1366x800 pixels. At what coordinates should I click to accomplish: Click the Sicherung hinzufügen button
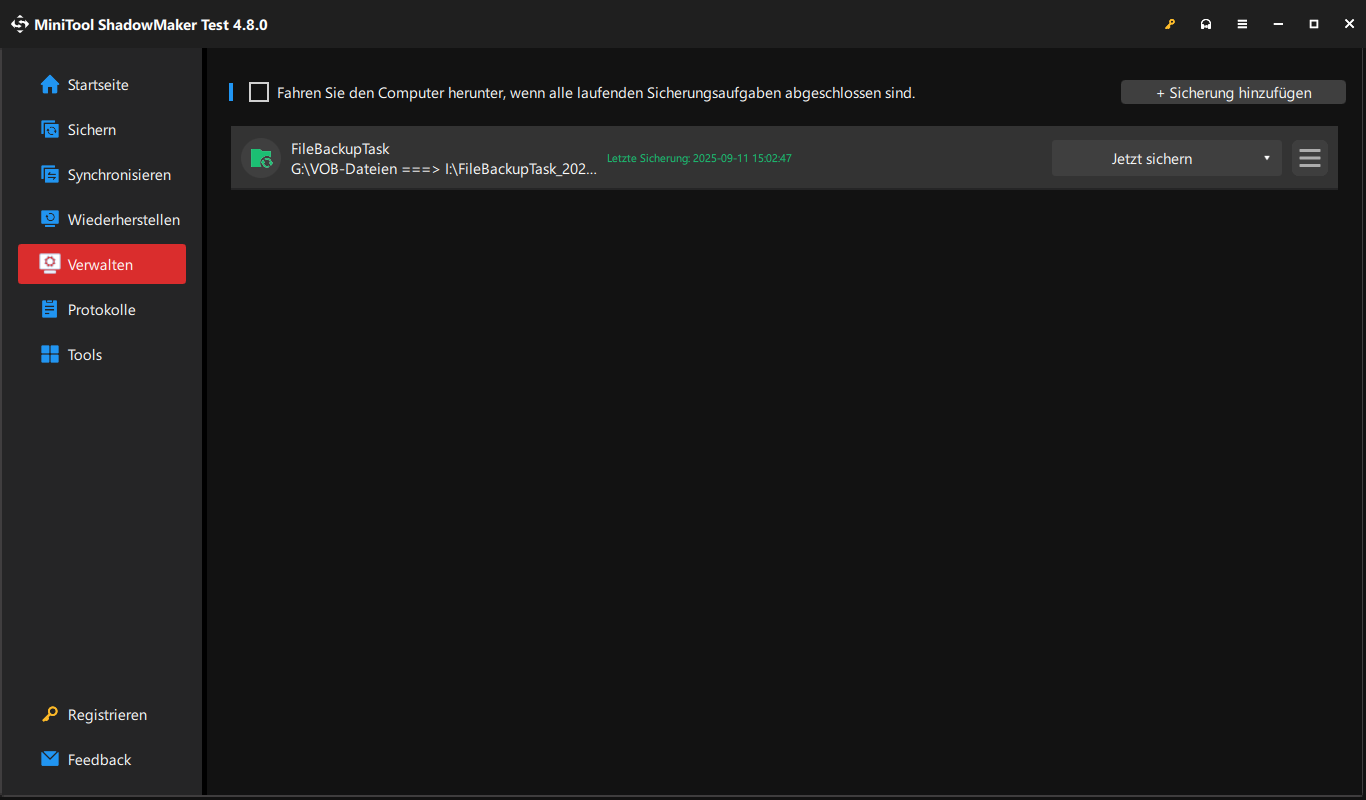(x=1233, y=92)
